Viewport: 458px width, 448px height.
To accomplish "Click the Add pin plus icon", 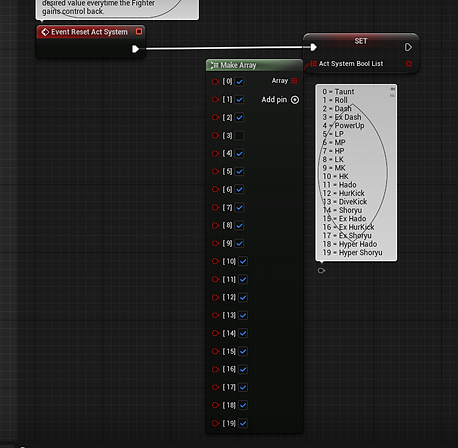I will (x=295, y=100).
